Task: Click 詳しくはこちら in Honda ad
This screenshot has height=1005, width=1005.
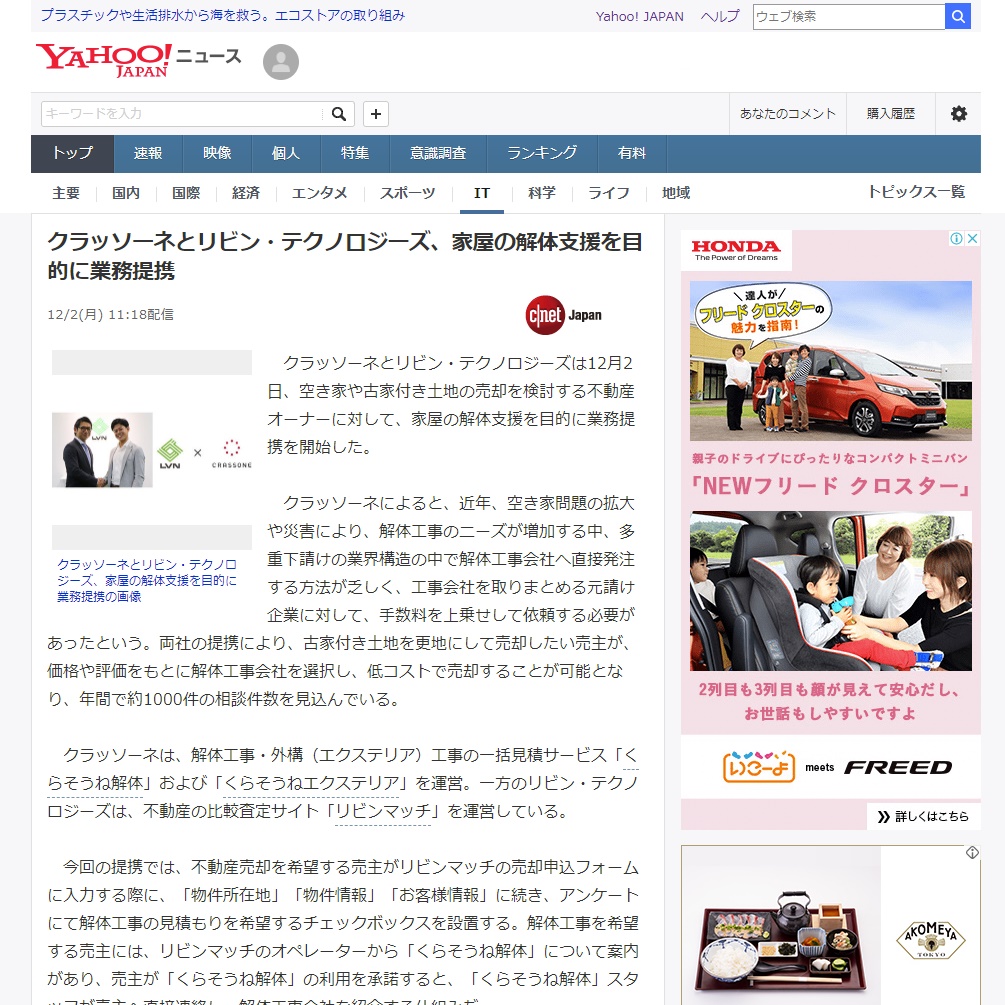Action: [924, 817]
